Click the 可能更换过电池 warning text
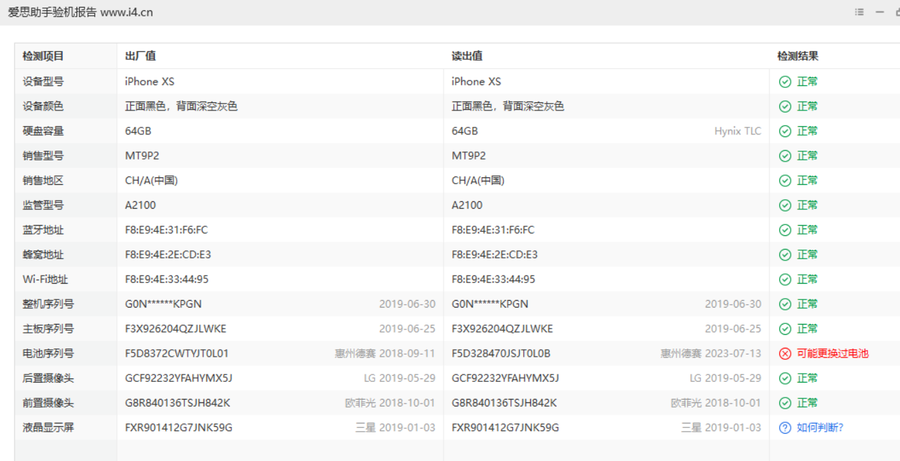 [x=832, y=353]
